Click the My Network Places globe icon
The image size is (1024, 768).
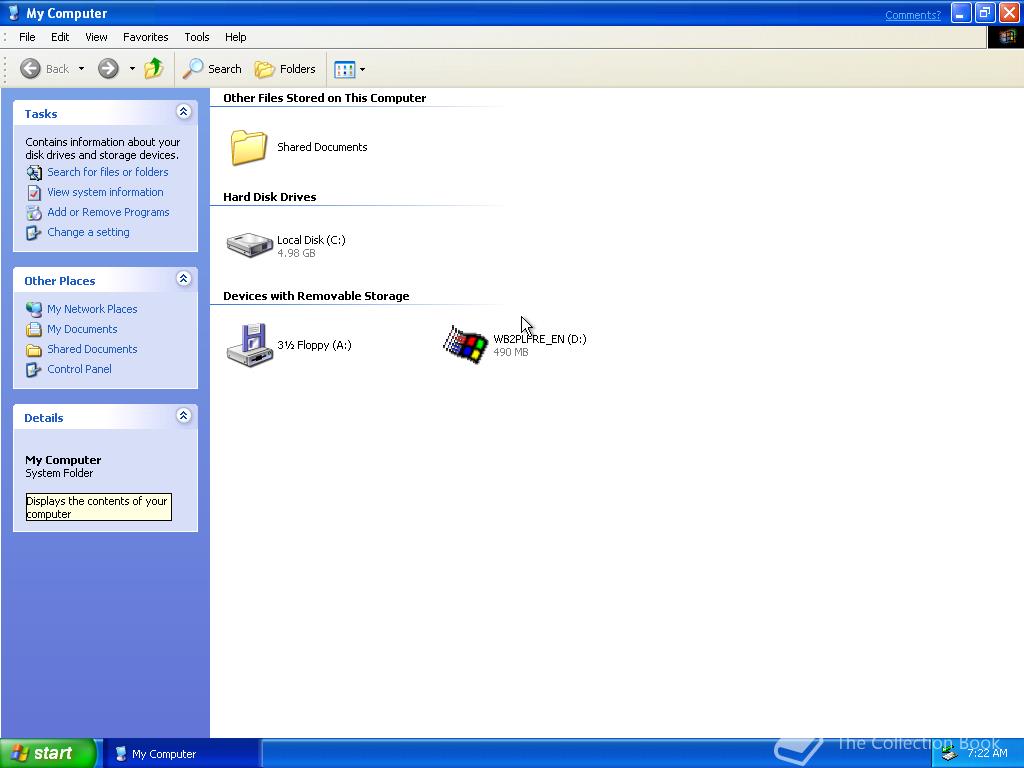coord(34,309)
